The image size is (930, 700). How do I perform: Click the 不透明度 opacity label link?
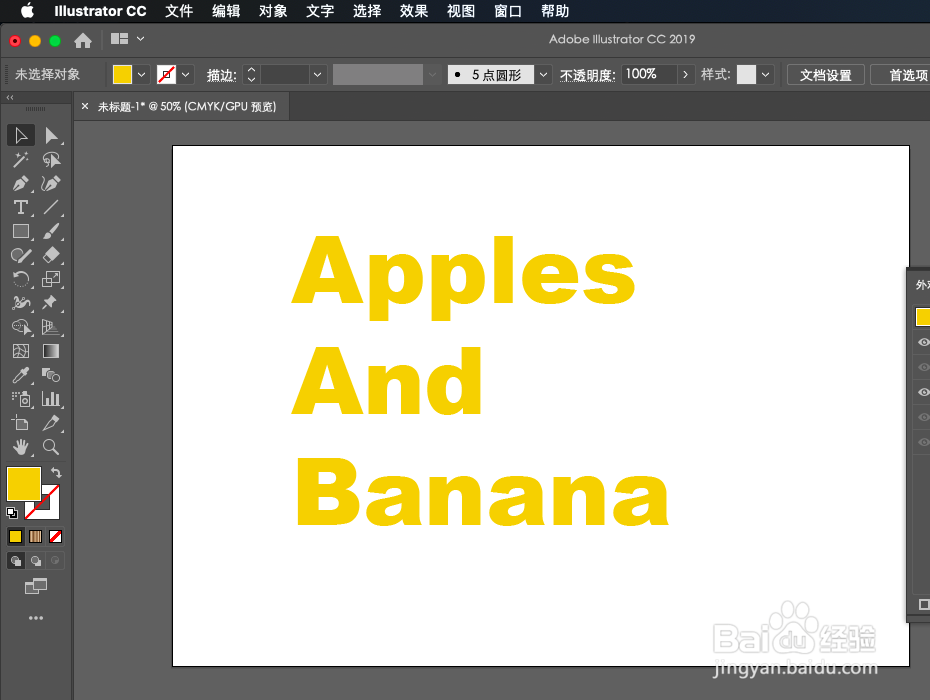(x=587, y=75)
